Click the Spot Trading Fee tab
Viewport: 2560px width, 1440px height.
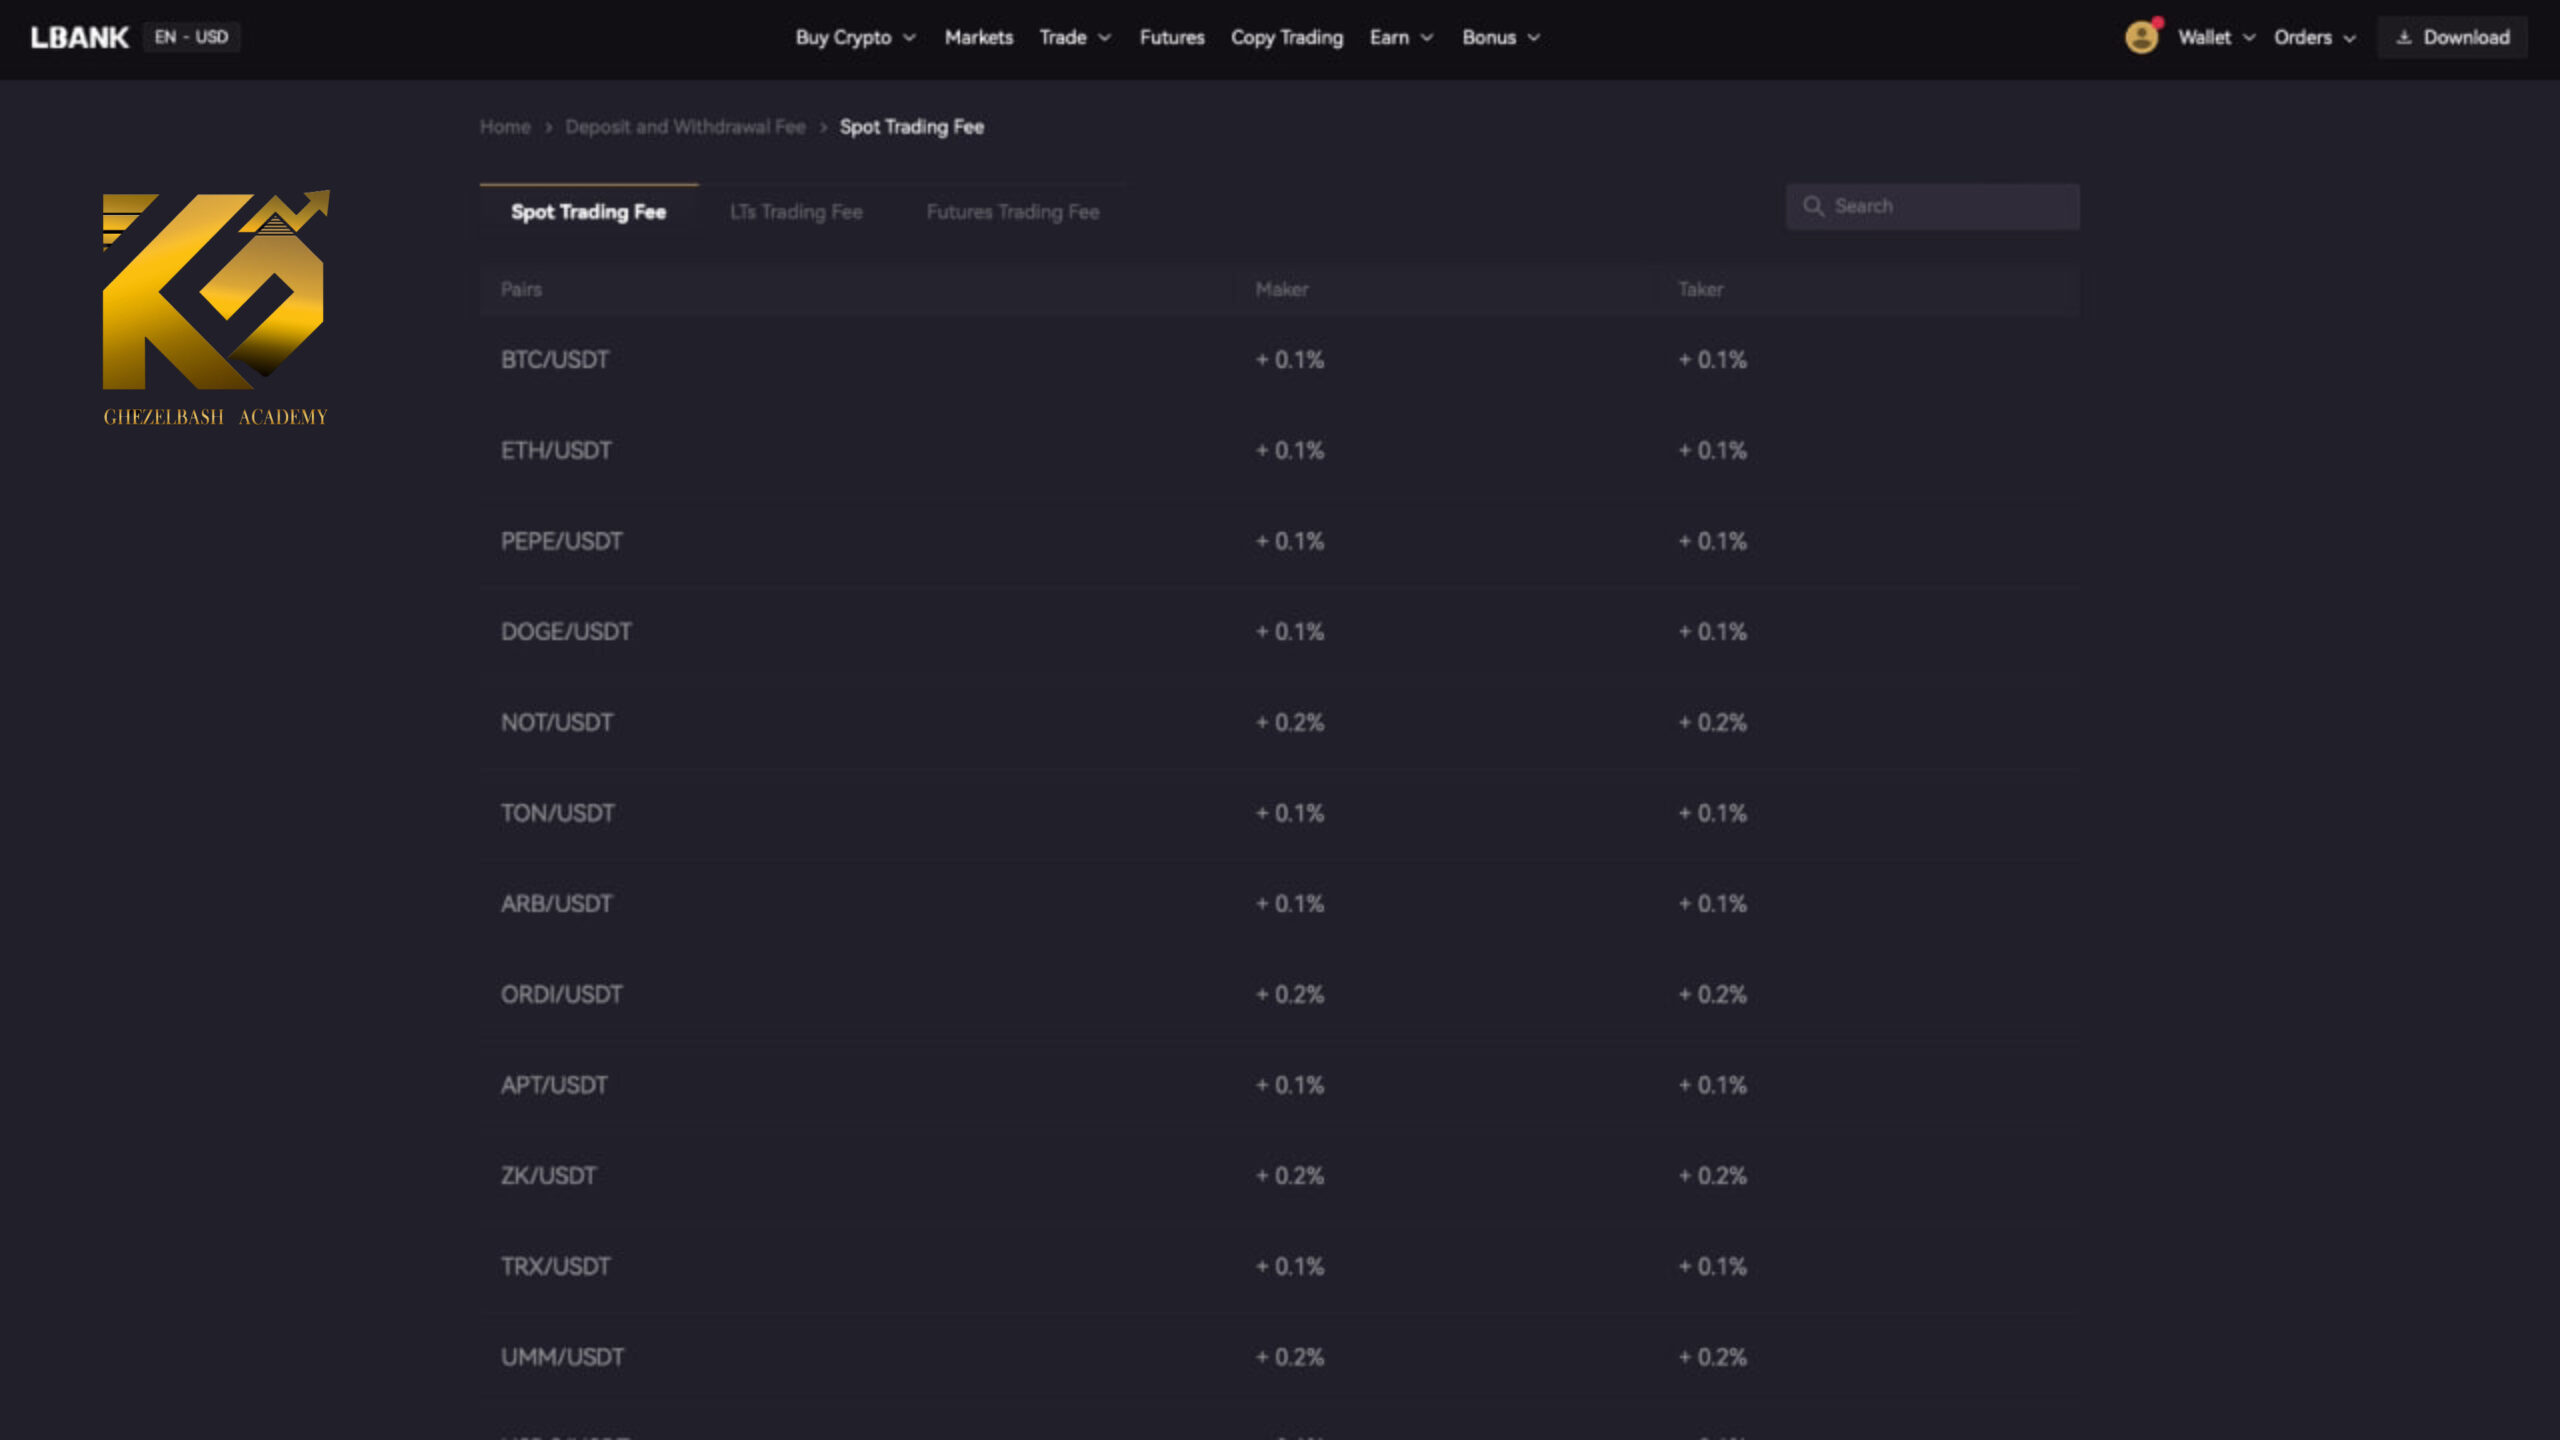click(587, 211)
